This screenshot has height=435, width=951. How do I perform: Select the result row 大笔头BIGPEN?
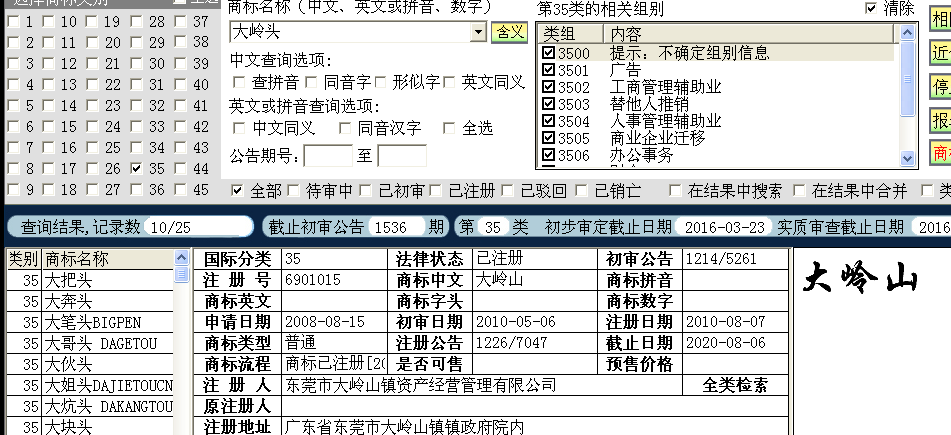(x=90, y=322)
